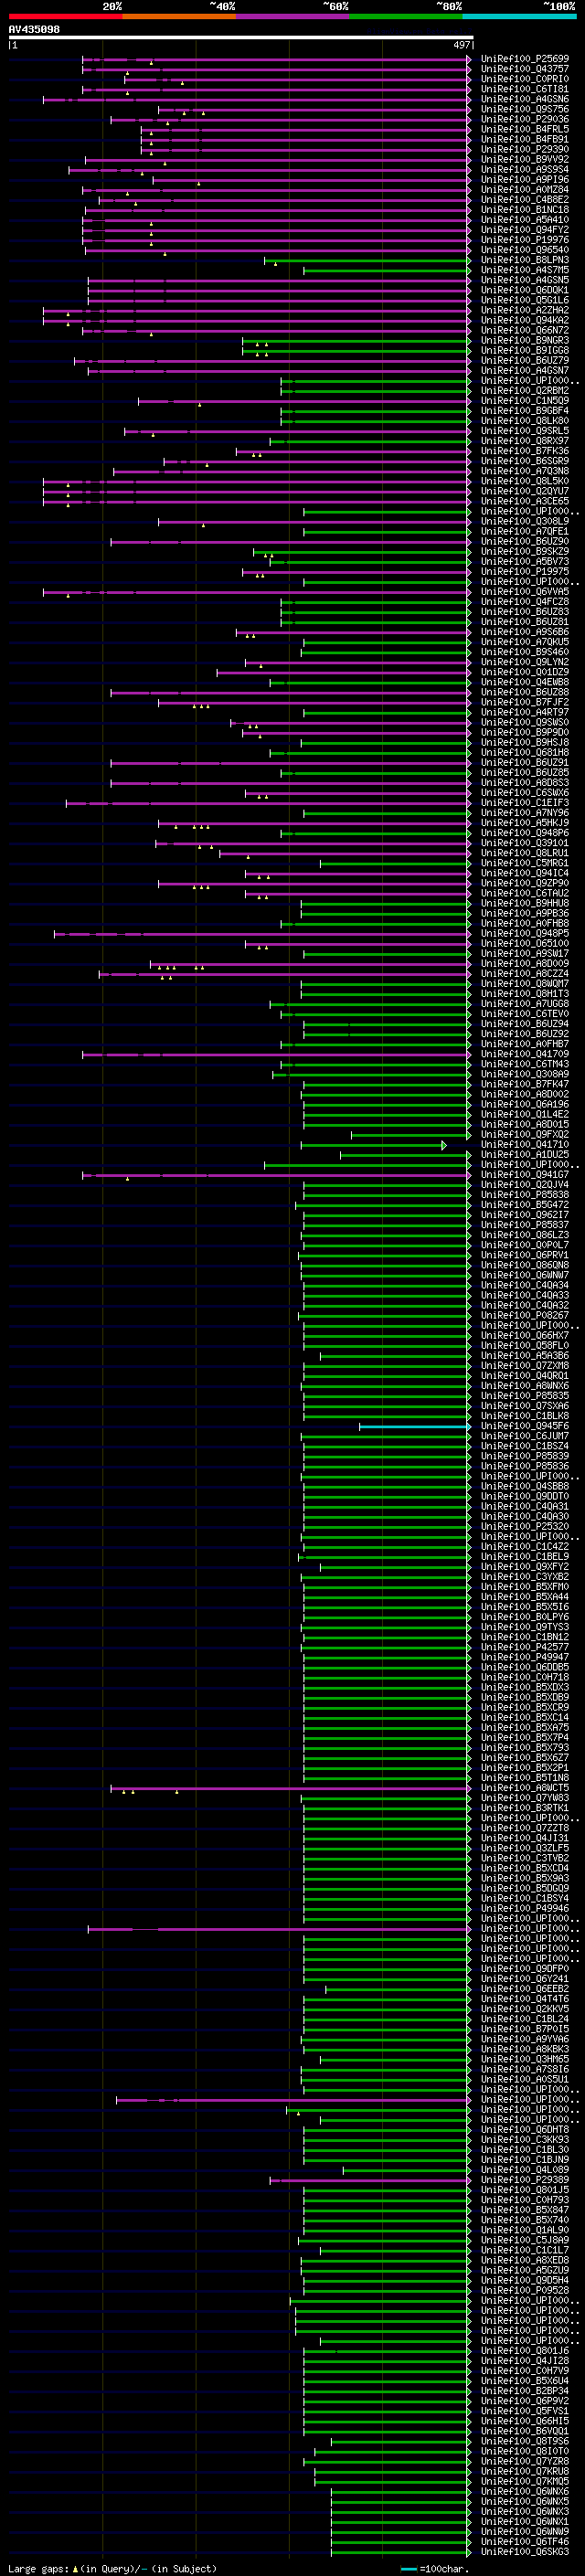Select hit label UniRef100_A1DU25
The height and width of the screenshot is (2576, 585).
524,1155
